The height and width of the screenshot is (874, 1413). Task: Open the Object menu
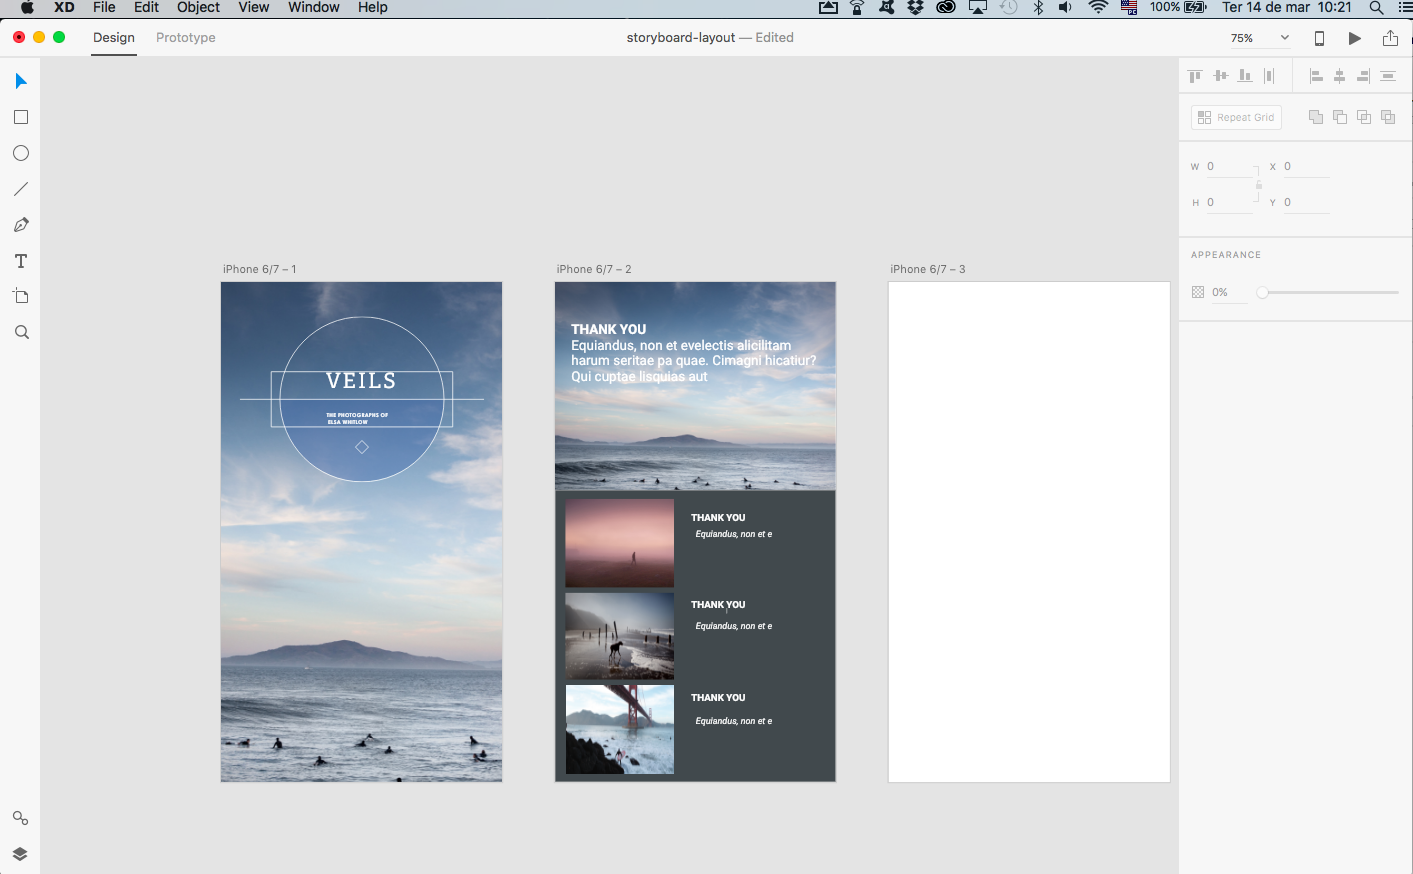[198, 8]
